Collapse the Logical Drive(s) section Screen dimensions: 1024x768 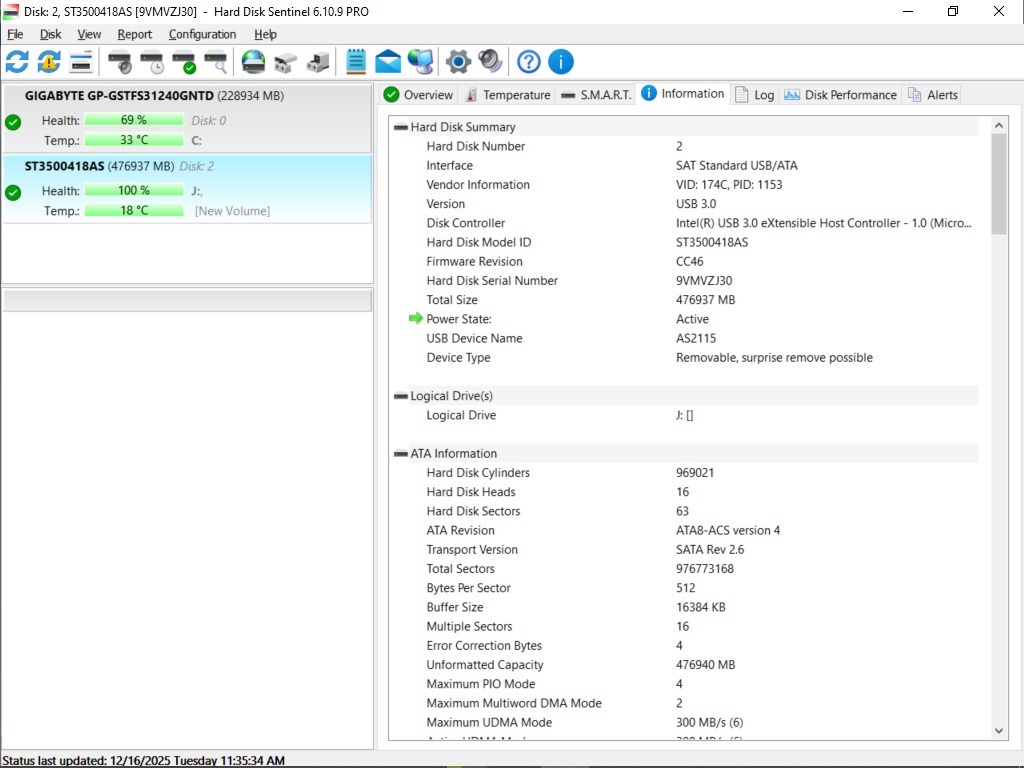click(x=401, y=396)
